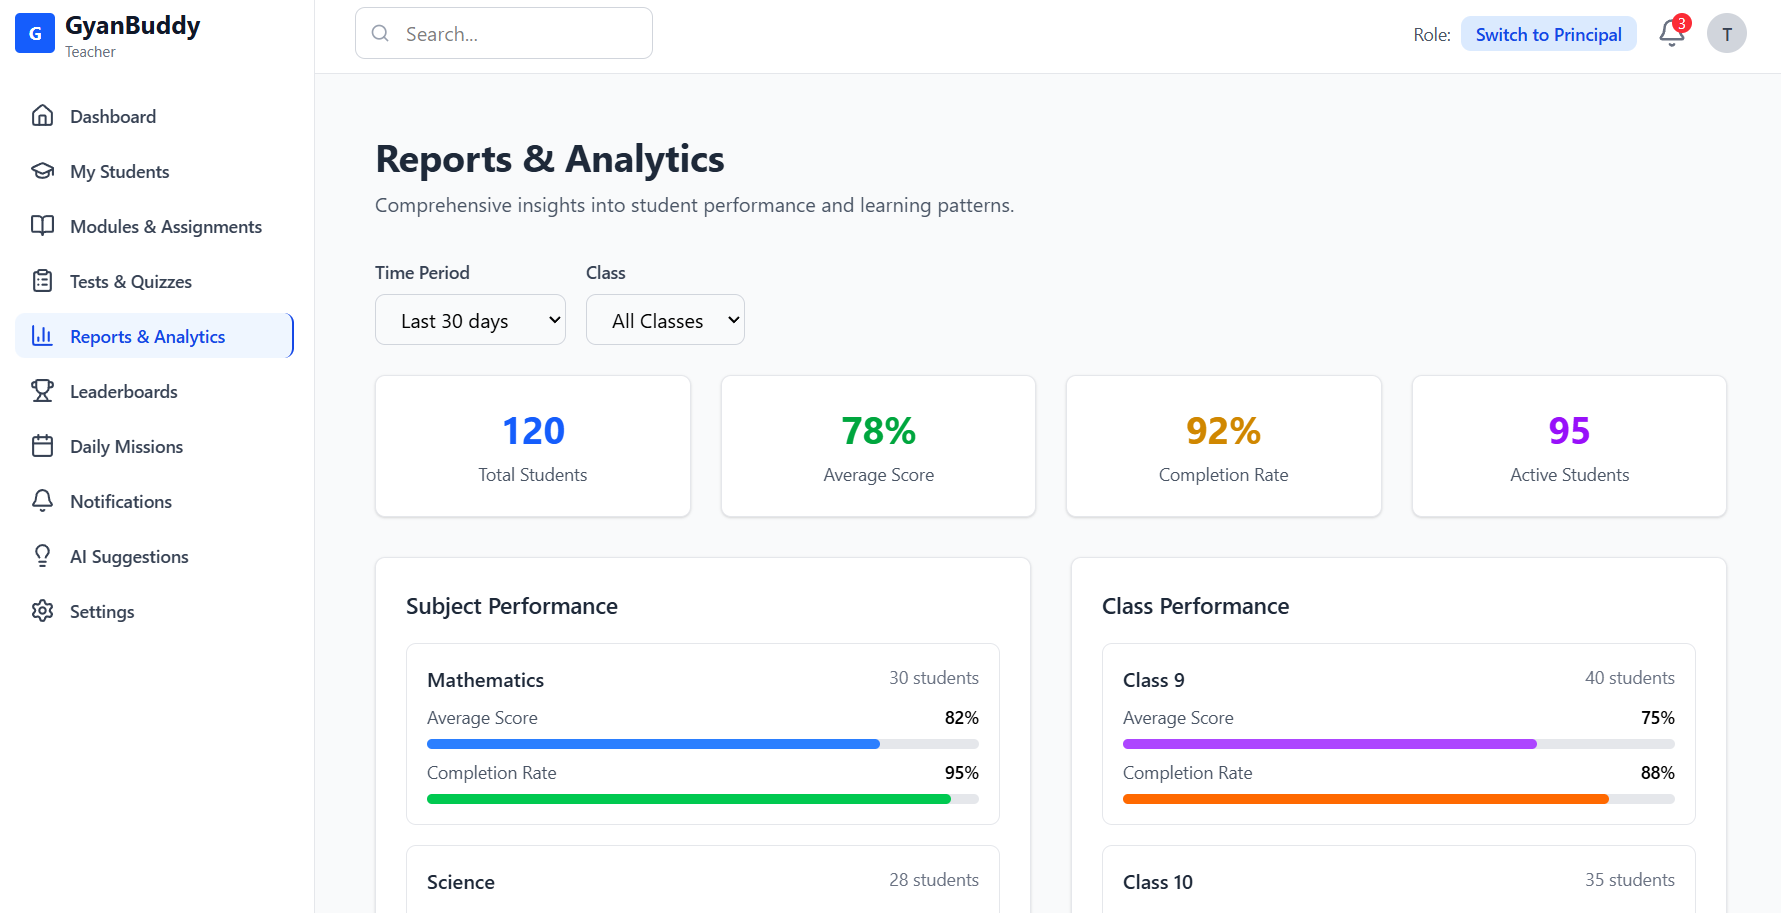Screen dimensions: 1781x913
Task: Click the Completion Rate stat card
Action: click(x=1223, y=446)
